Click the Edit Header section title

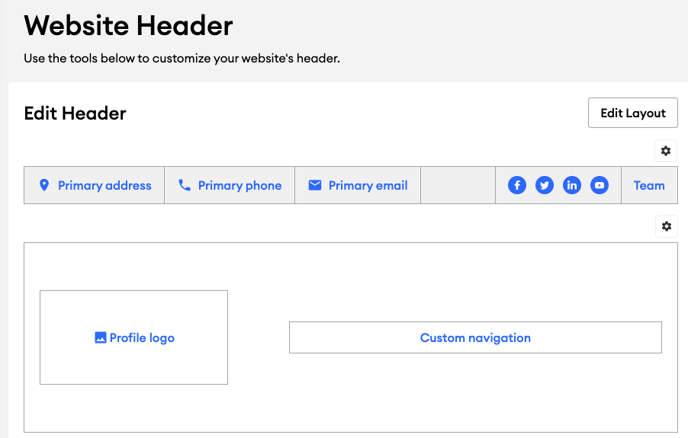click(75, 113)
